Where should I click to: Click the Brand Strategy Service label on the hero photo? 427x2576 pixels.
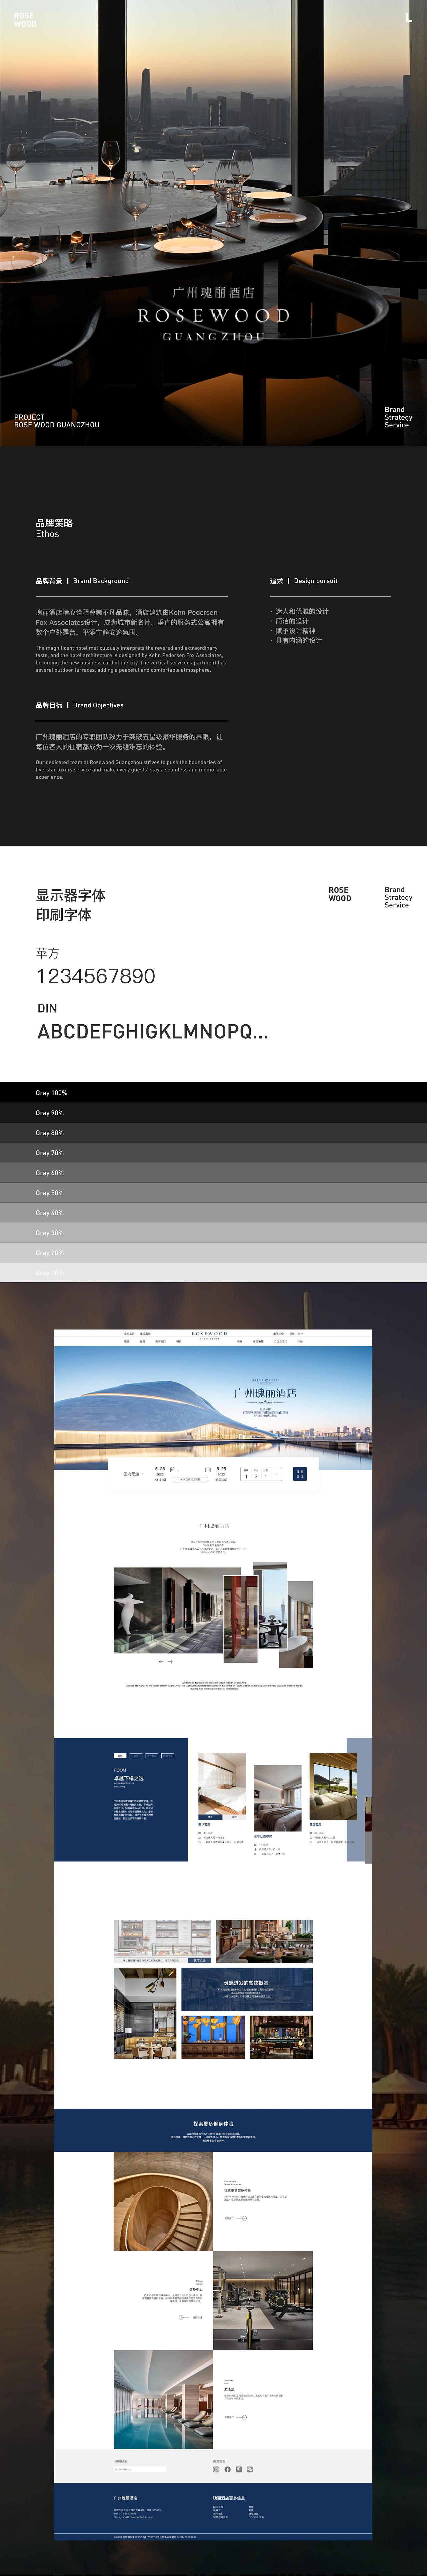(x=398, y=417)
